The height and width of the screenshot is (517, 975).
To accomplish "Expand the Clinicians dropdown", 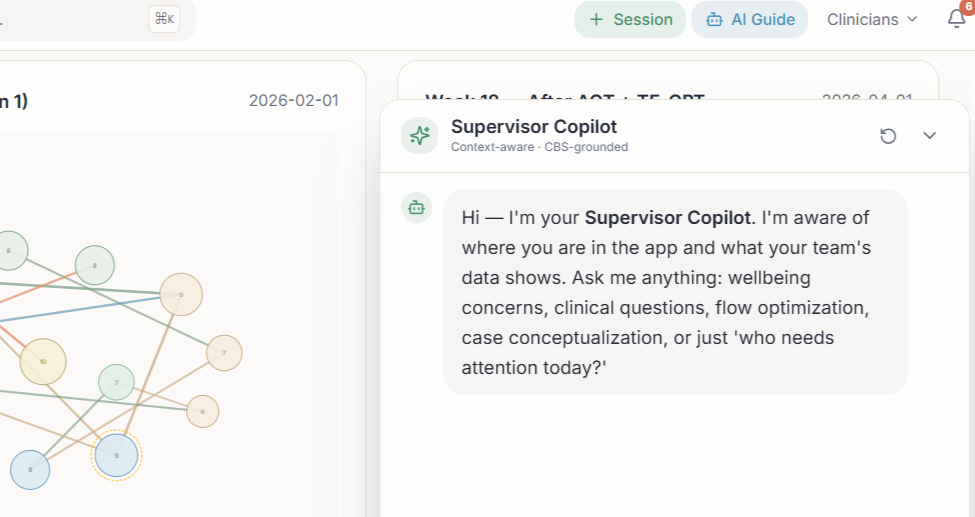I will click(872, 20).
